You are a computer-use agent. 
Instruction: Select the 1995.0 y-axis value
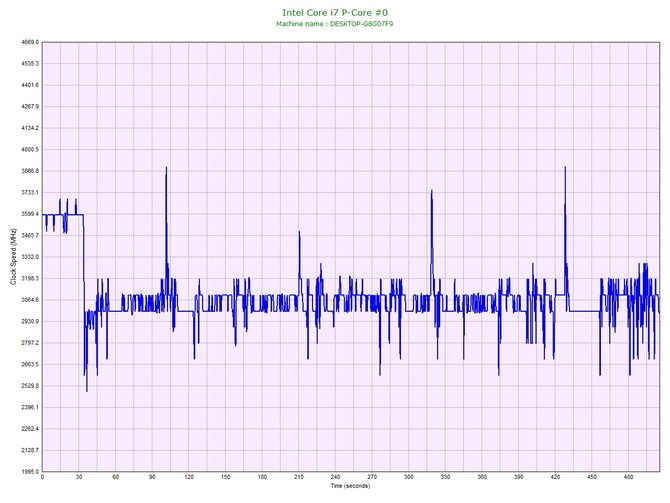[30, 472]
